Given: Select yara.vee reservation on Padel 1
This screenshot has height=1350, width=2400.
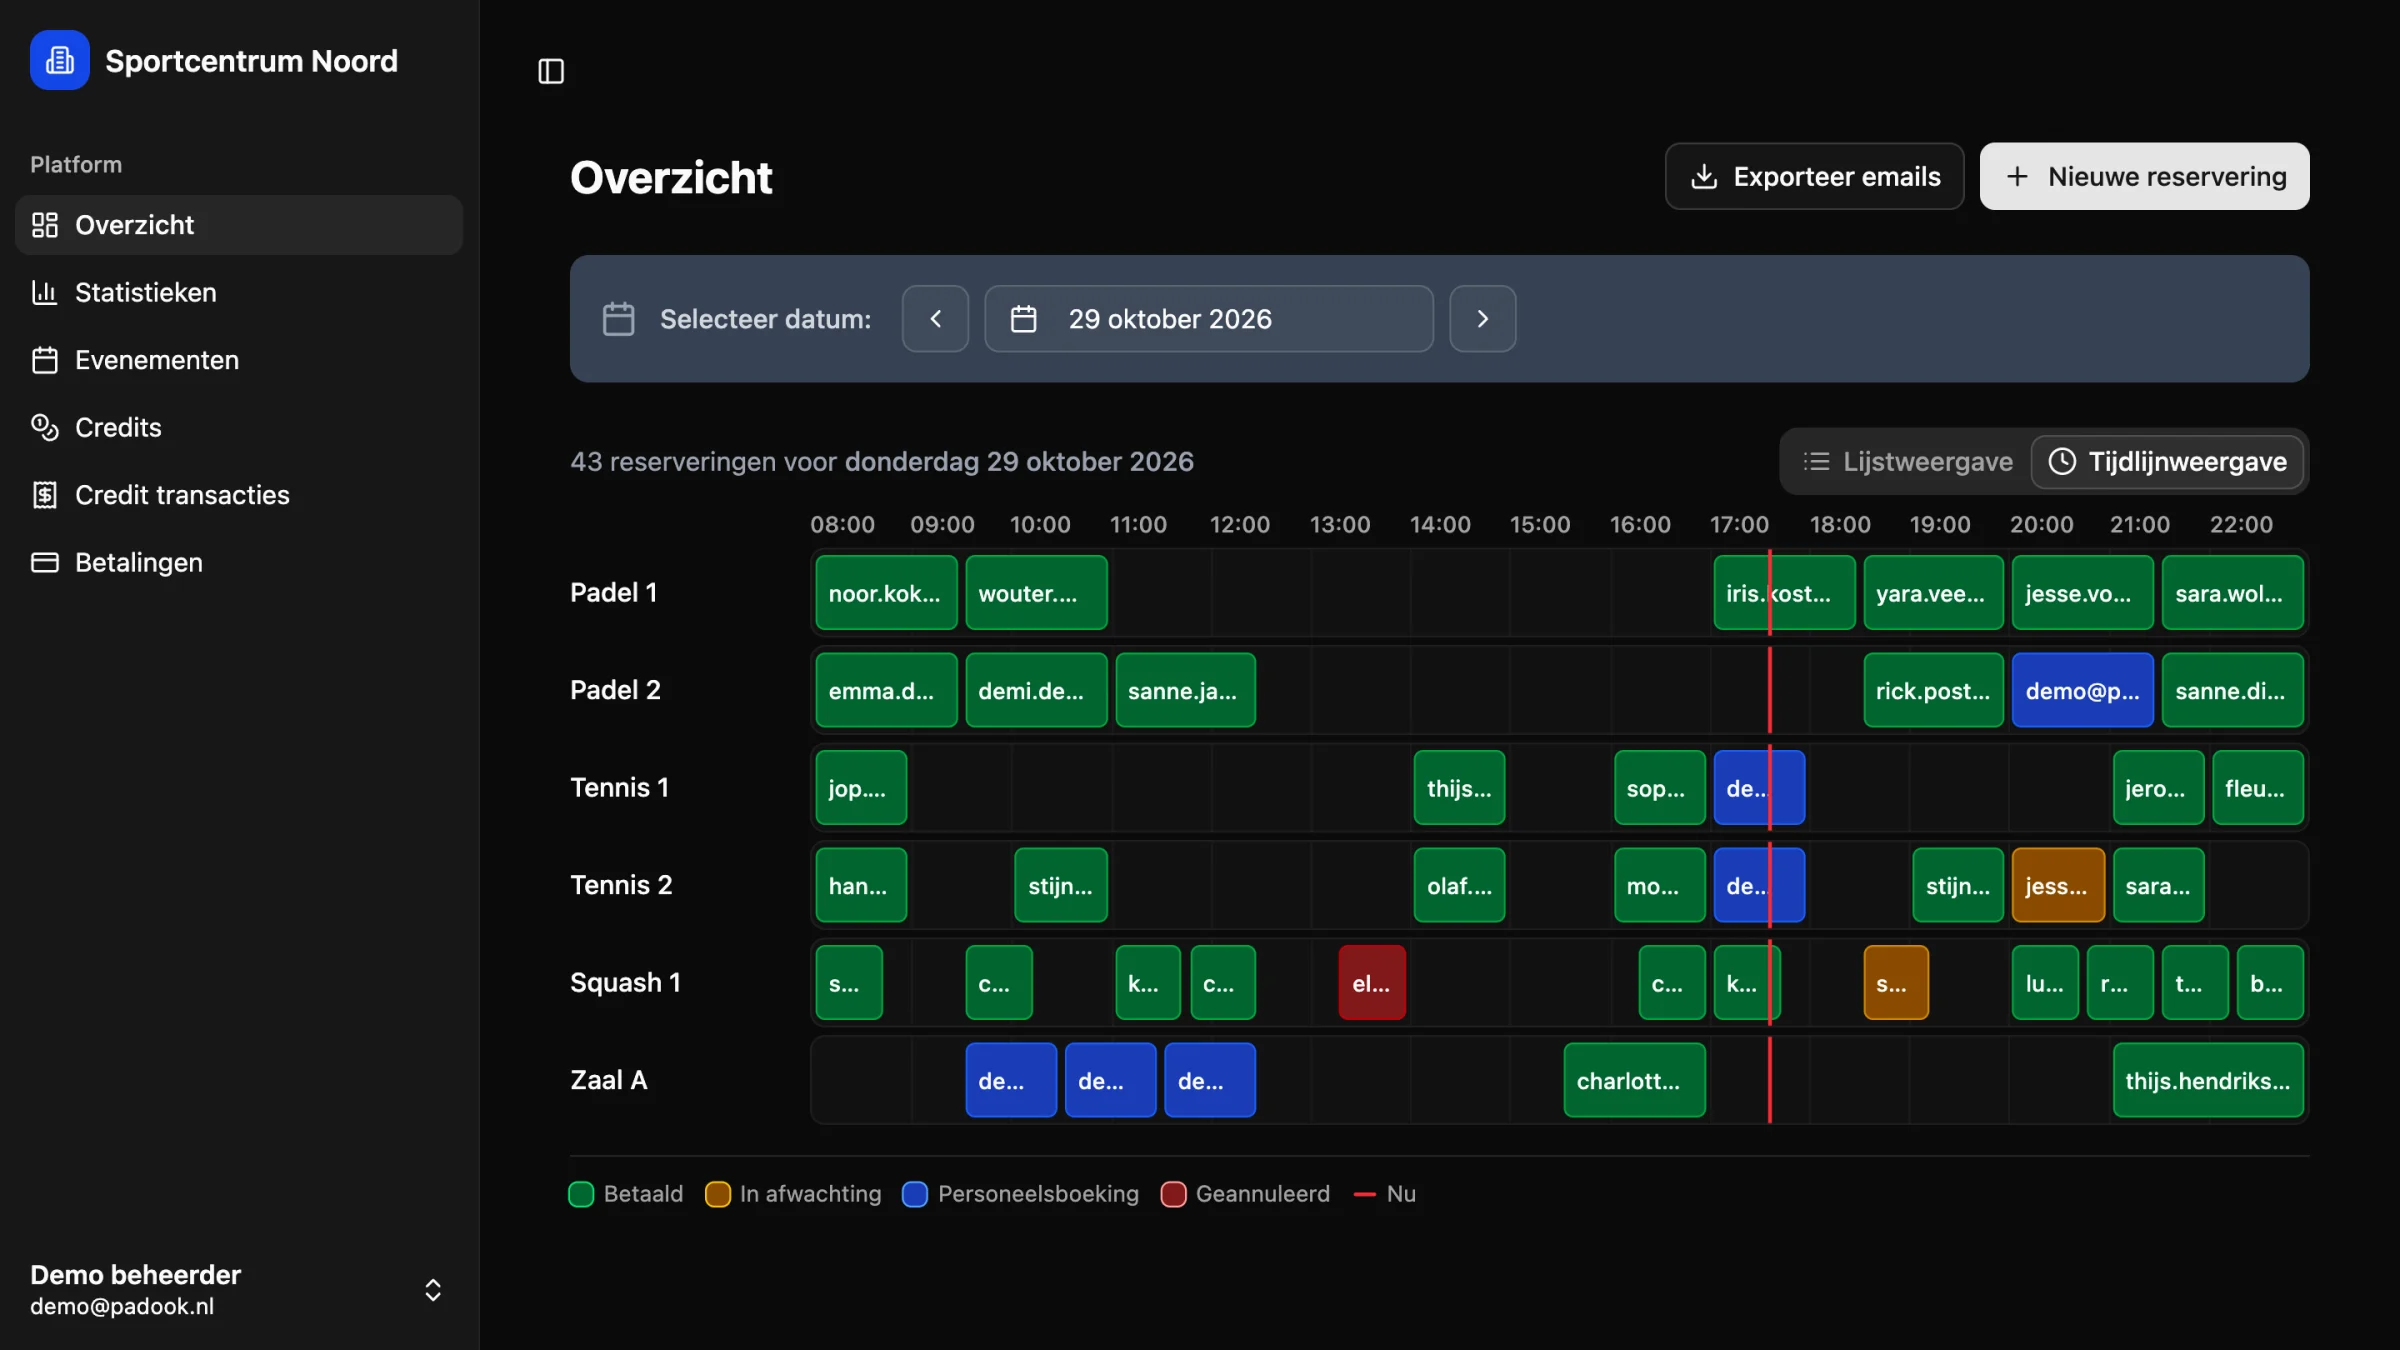Looking at the screenshot, I should point(1933,593).
